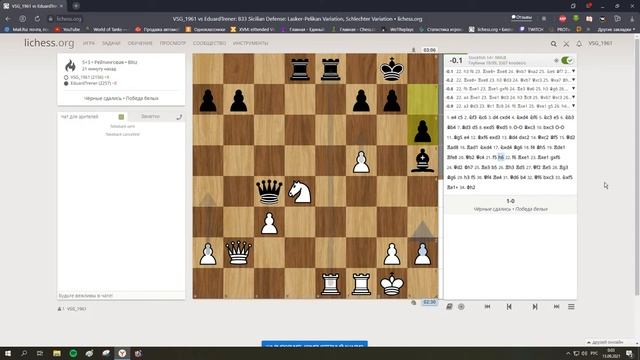Open engine settings gear beside analysis toggle
The image size is (640, 360).
pos(556,60)
